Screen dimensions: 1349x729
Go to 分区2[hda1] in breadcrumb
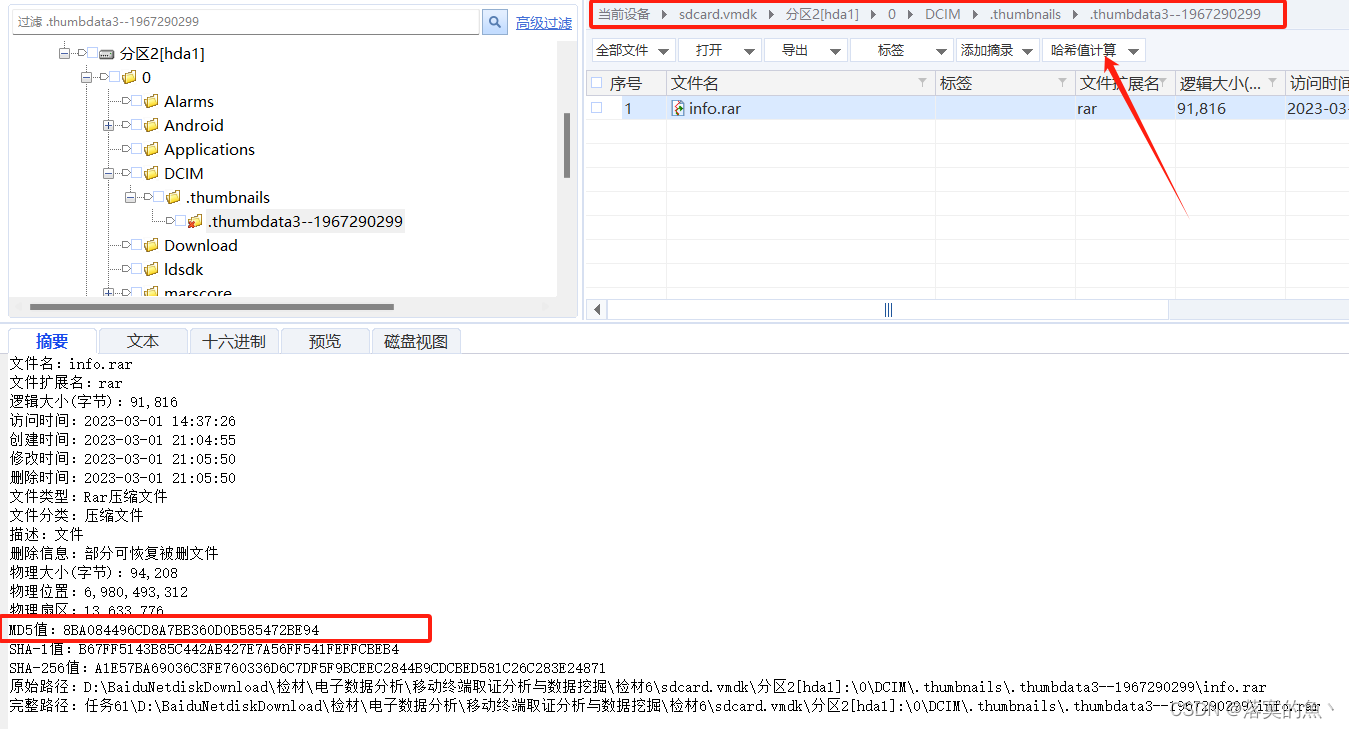click(822, 14)
